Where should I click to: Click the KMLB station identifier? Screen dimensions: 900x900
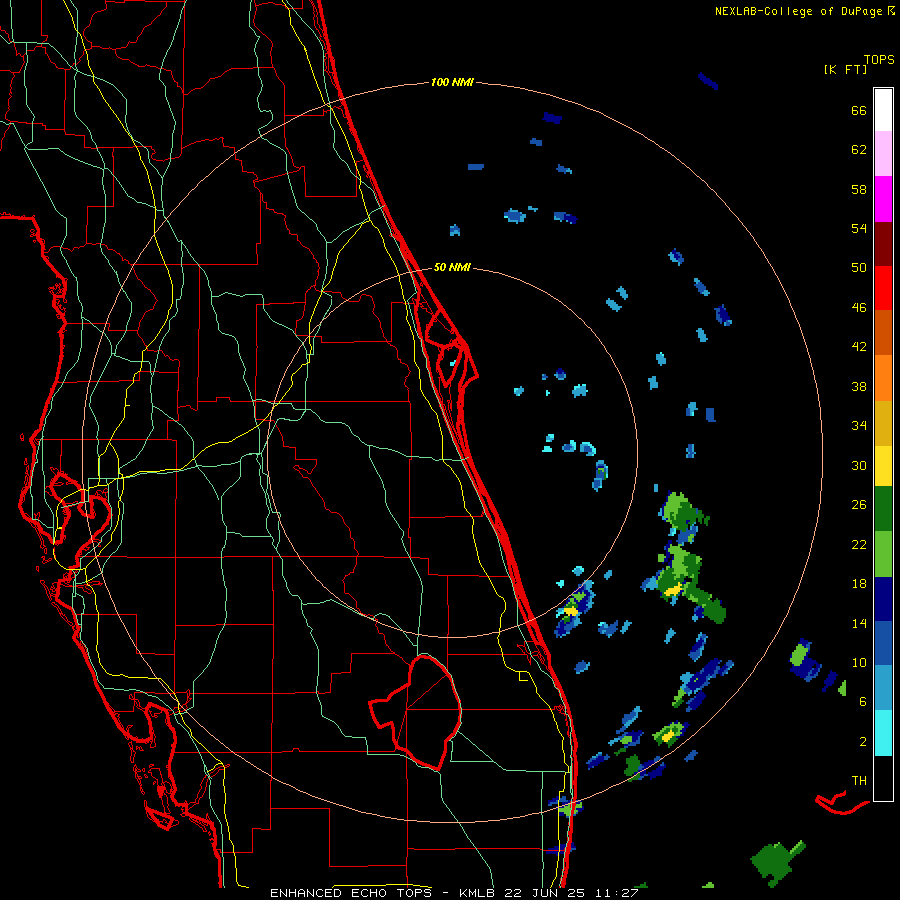pyautogui.click(x=479, y=893)
